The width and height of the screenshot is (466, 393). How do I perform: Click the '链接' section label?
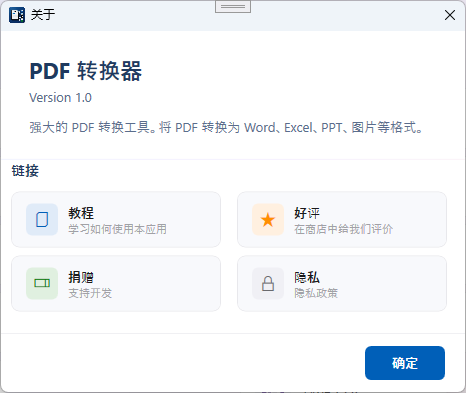25,171
